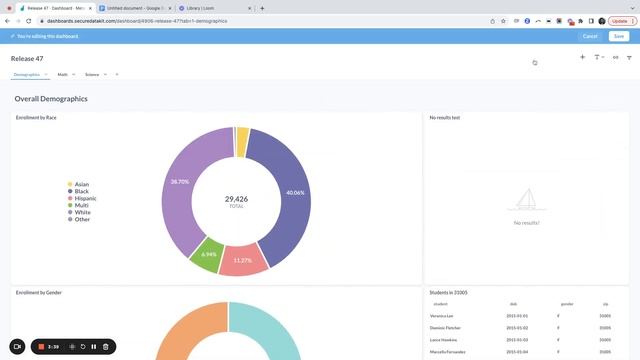Add a new dashboard tab with plus

117,75
